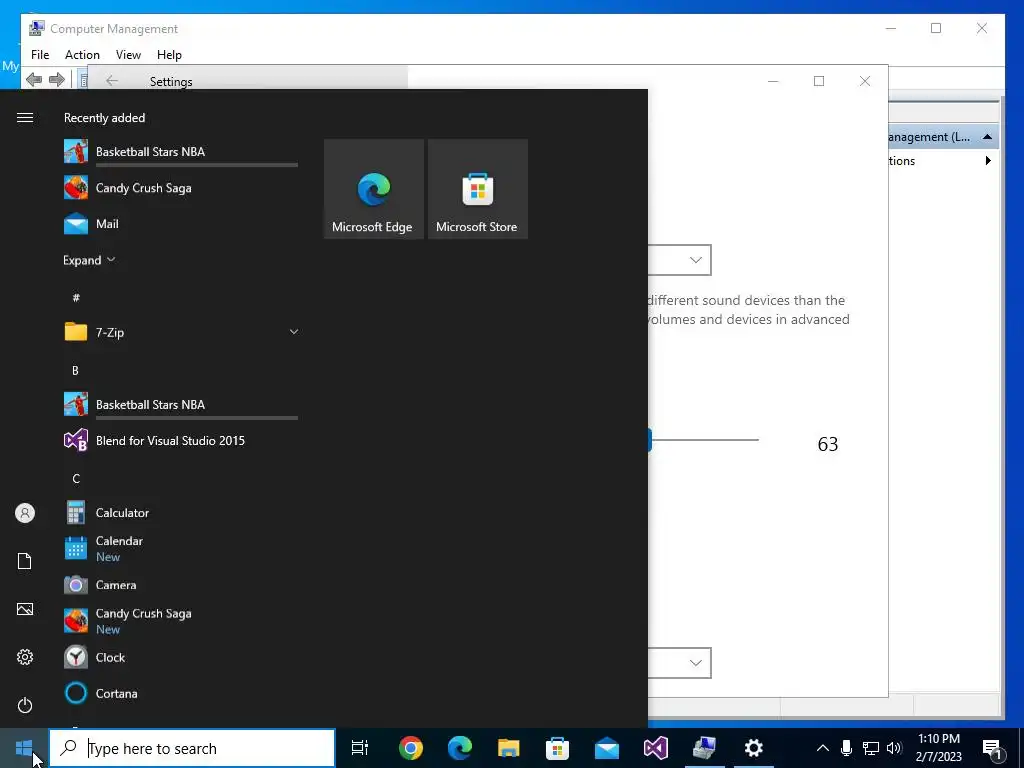Open Task View on the taskbar
This screenshot has width=1024, height=768.
tap(360, 748)
